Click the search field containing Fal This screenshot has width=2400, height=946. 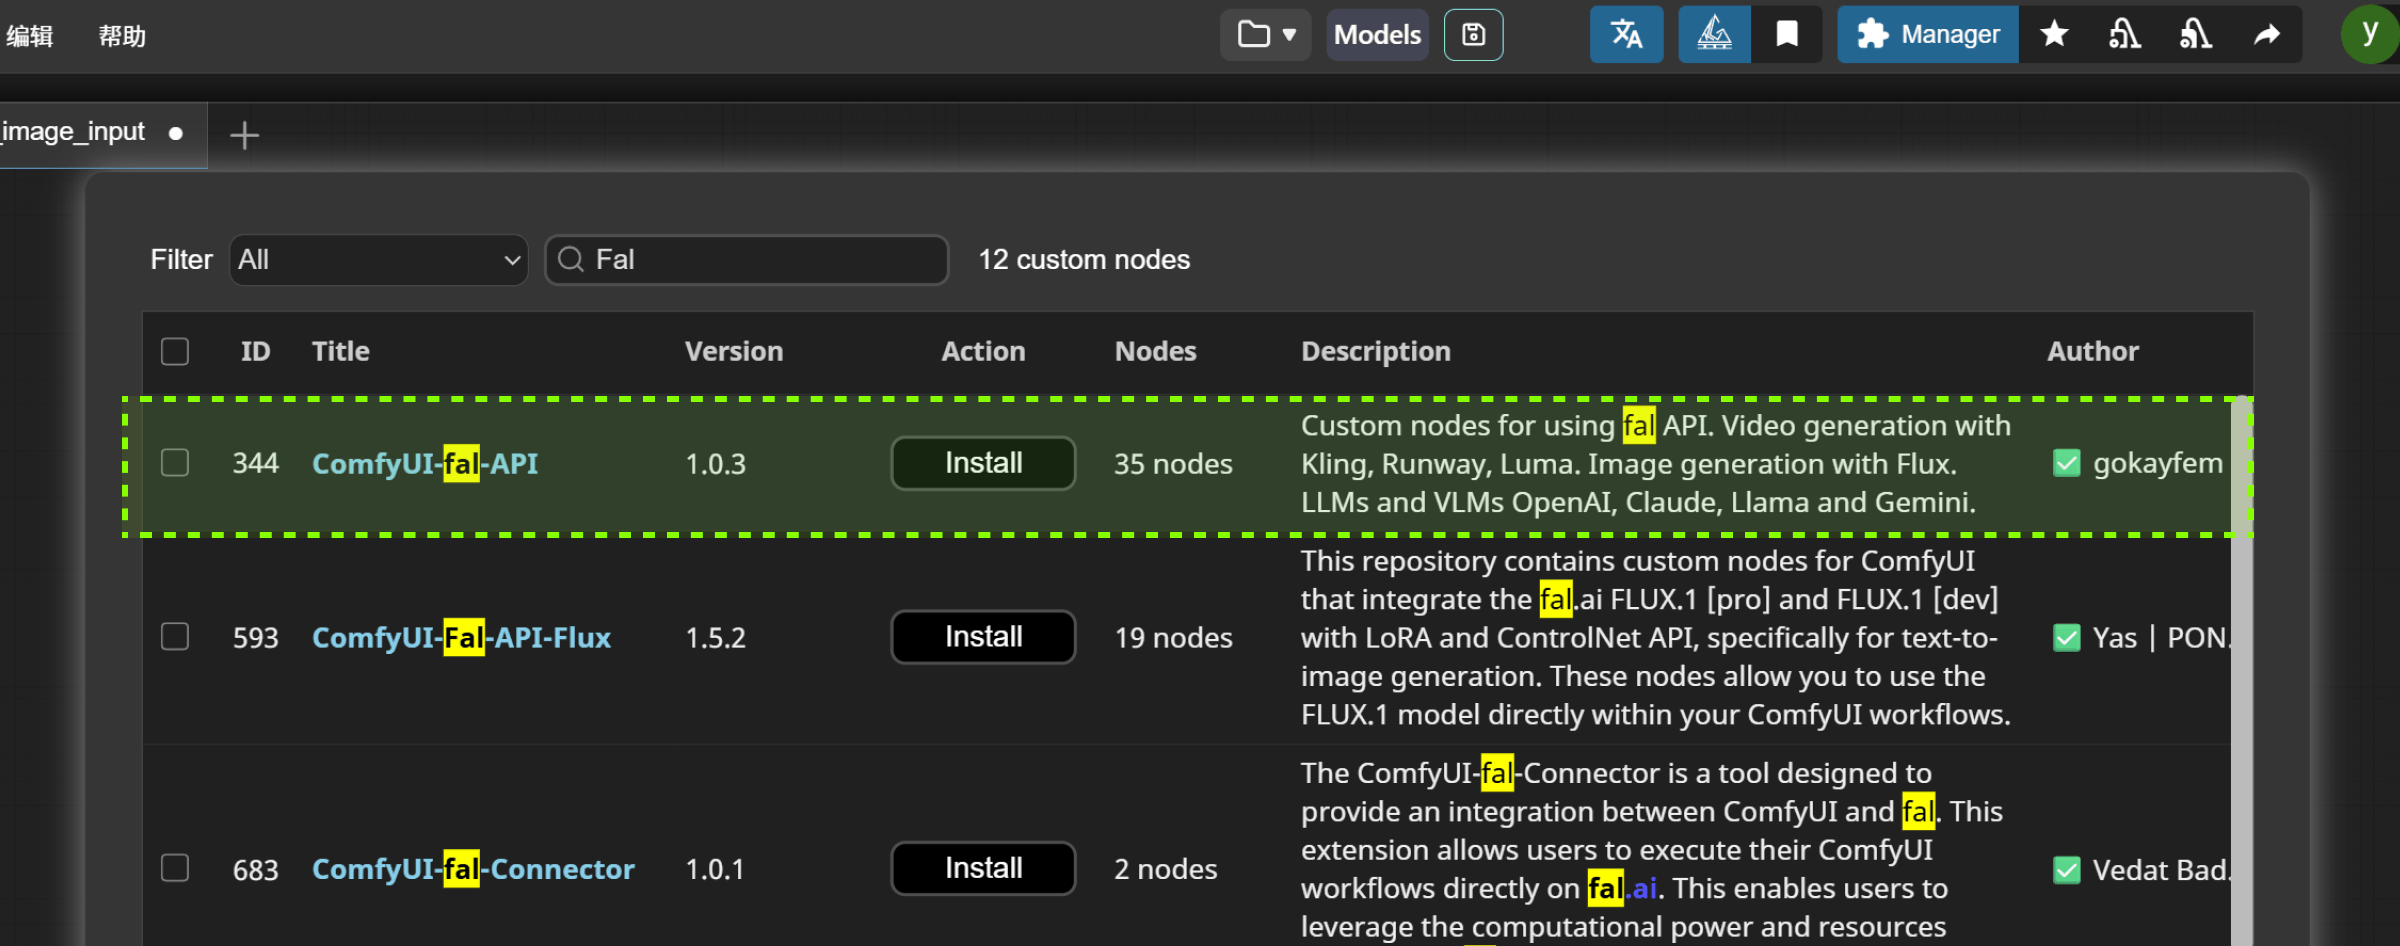[x=746, y=260]
